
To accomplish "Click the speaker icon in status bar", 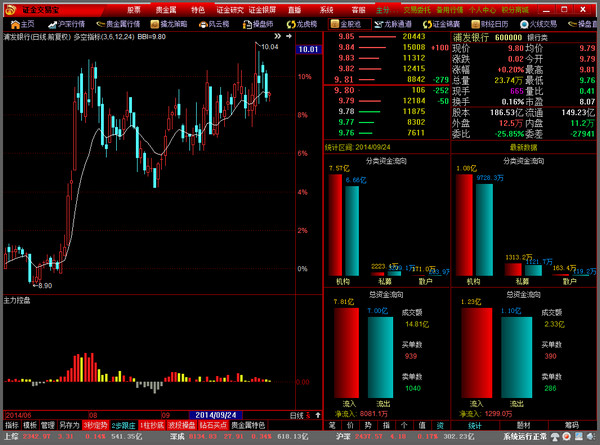I will click(592, 437).
